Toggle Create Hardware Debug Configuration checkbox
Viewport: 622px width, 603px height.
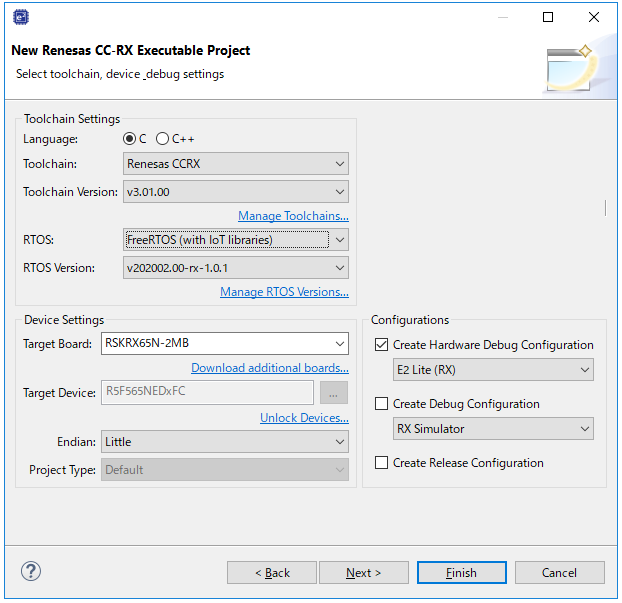[x=381, y=345]
